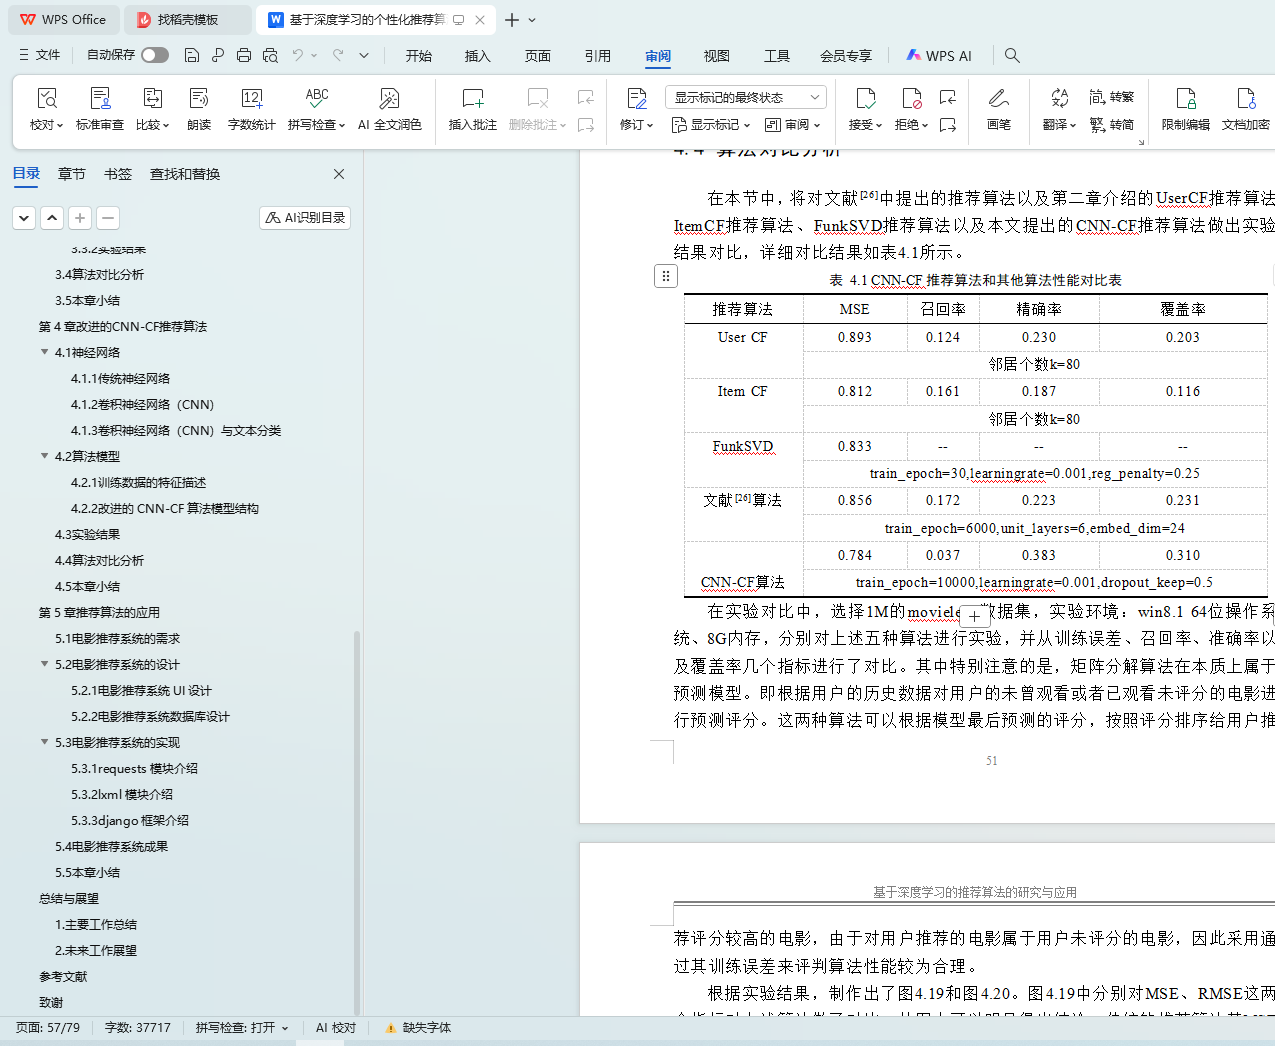This screenshot has width=1275, height=1046.
Task: Click the table move handle icon
Action: [666, 276]
